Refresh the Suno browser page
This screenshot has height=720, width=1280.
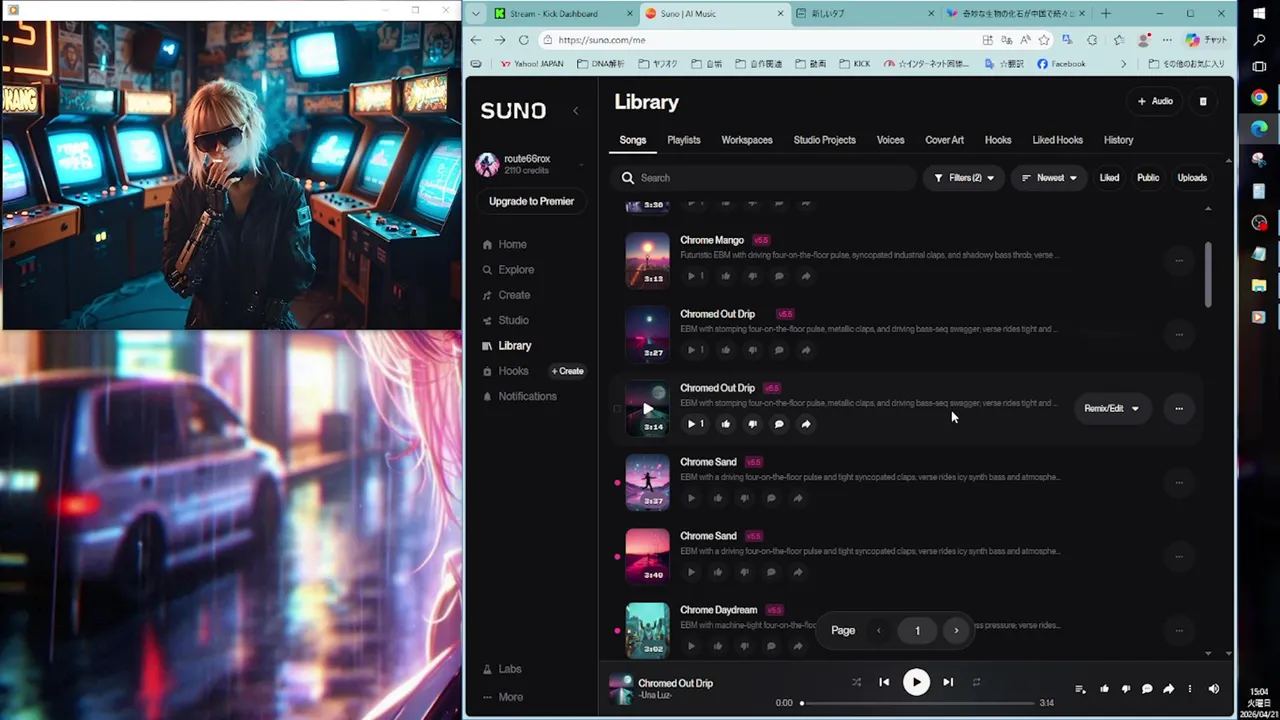coord(524,40)
